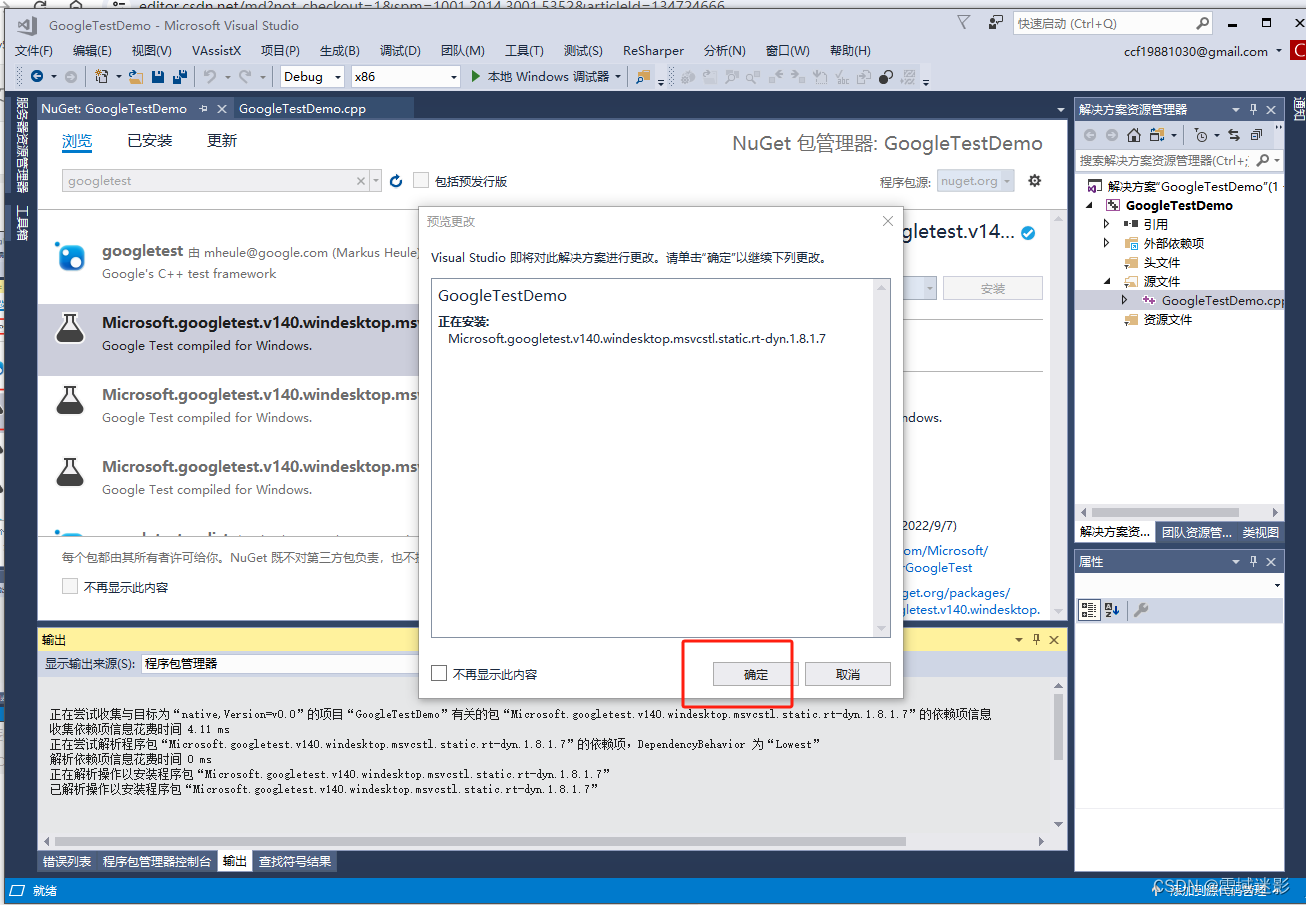Viewport: 1306px width, 905px height.
Task: Enable the 包括预发行版 checkbox
Action: [422, 181]
